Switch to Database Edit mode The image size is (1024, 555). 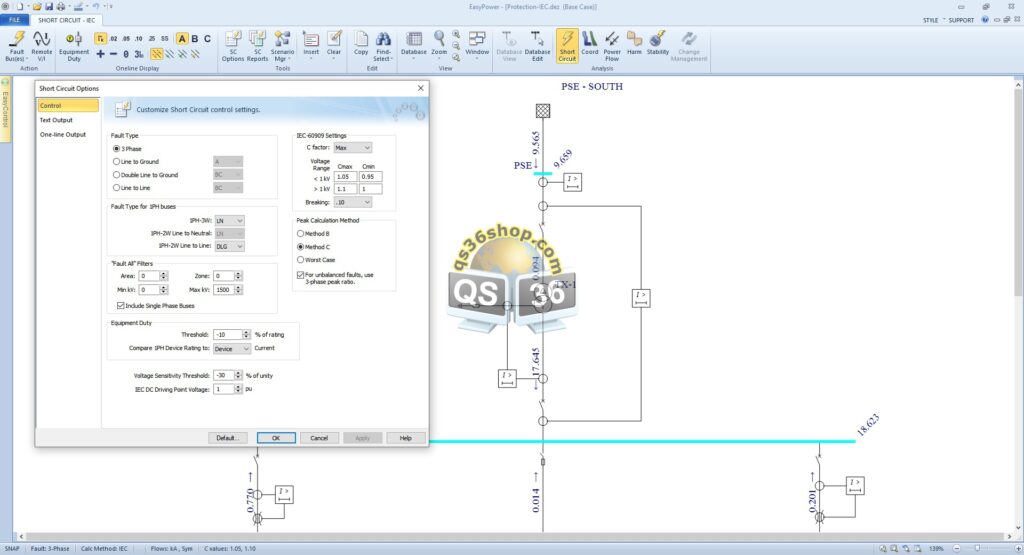point(537,46)
